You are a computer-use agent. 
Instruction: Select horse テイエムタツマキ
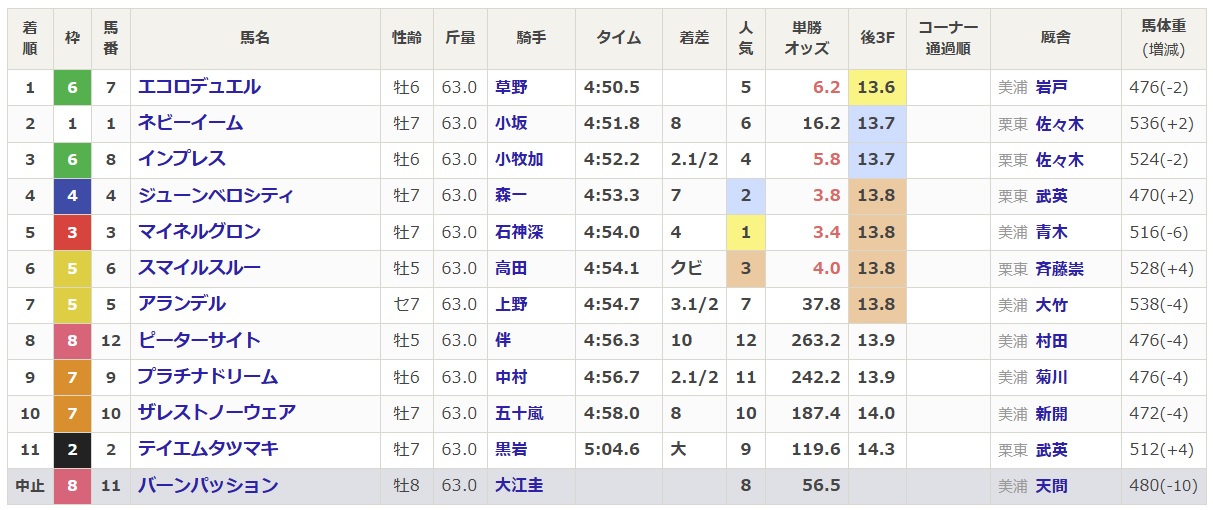pyautogui.click(x=208, y=450)
